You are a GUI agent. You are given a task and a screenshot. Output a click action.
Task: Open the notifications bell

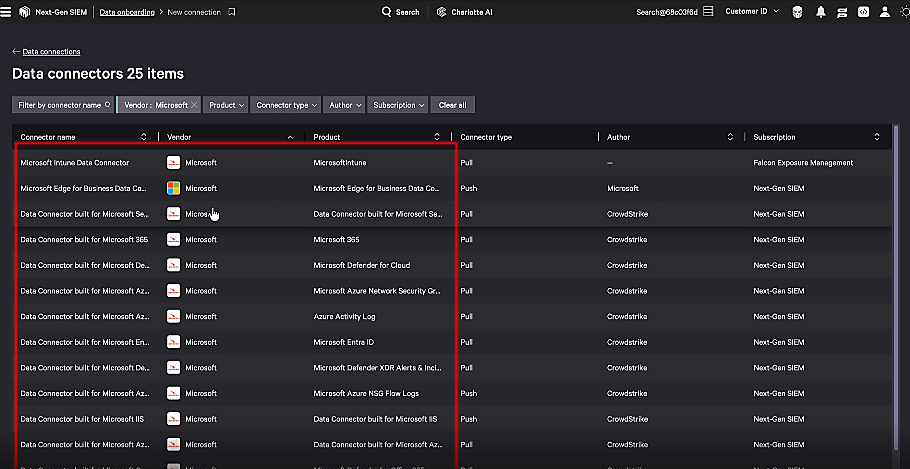tap(821, 12)
